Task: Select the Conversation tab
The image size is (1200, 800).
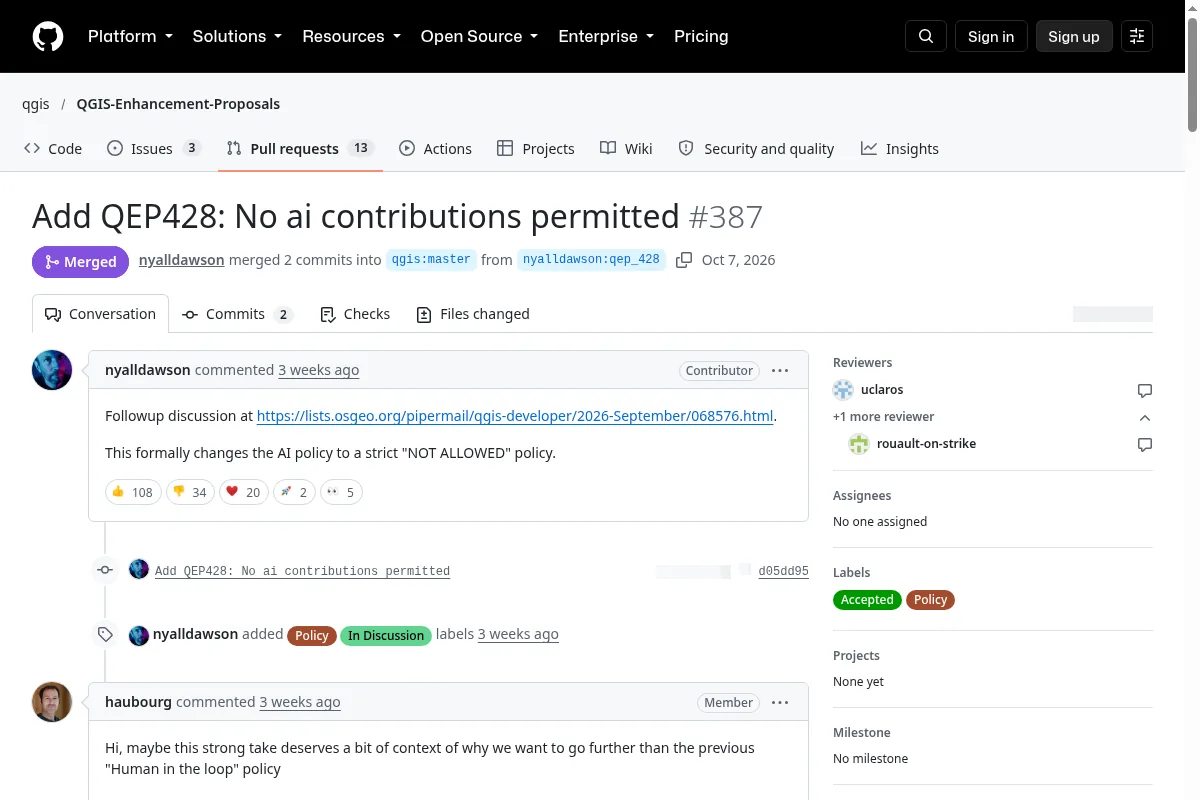Action: coord(100,314)
